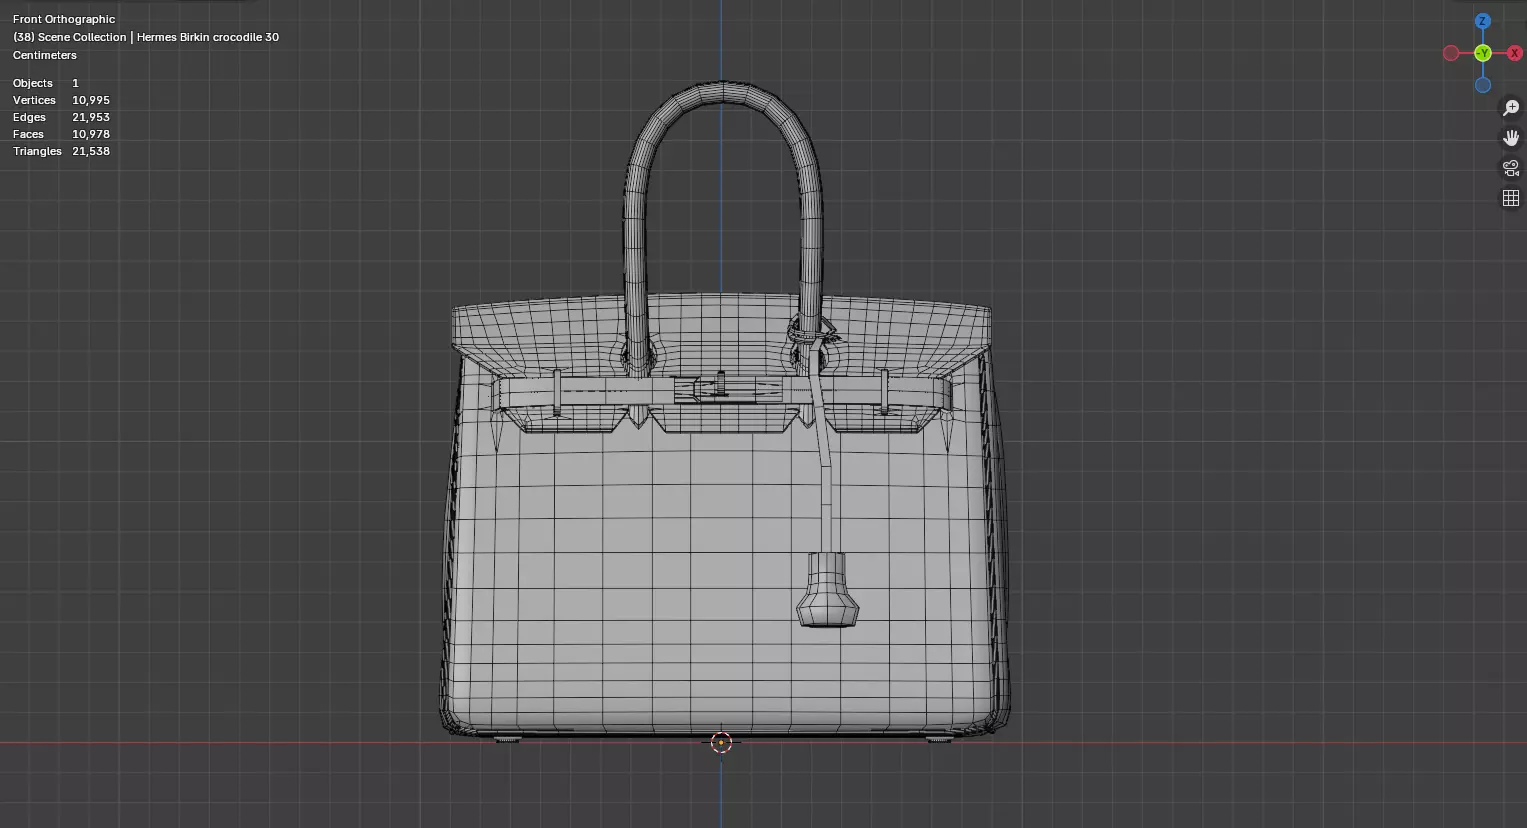Click the unlabeled negative X gizmo circle
1527x828 pixels.
click(1451, 53)
